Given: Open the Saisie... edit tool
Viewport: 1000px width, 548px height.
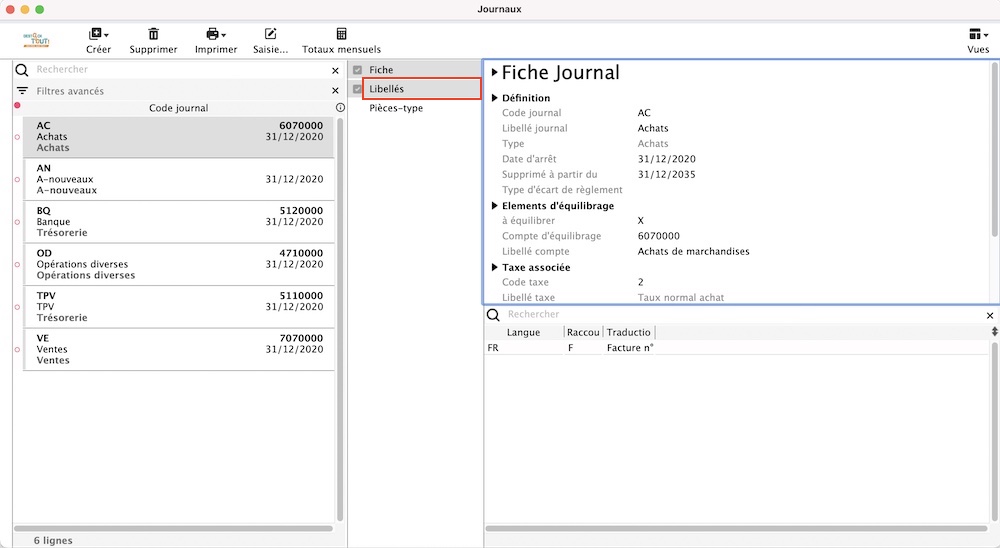Looking at the screenshot, I should coord(270,34).
